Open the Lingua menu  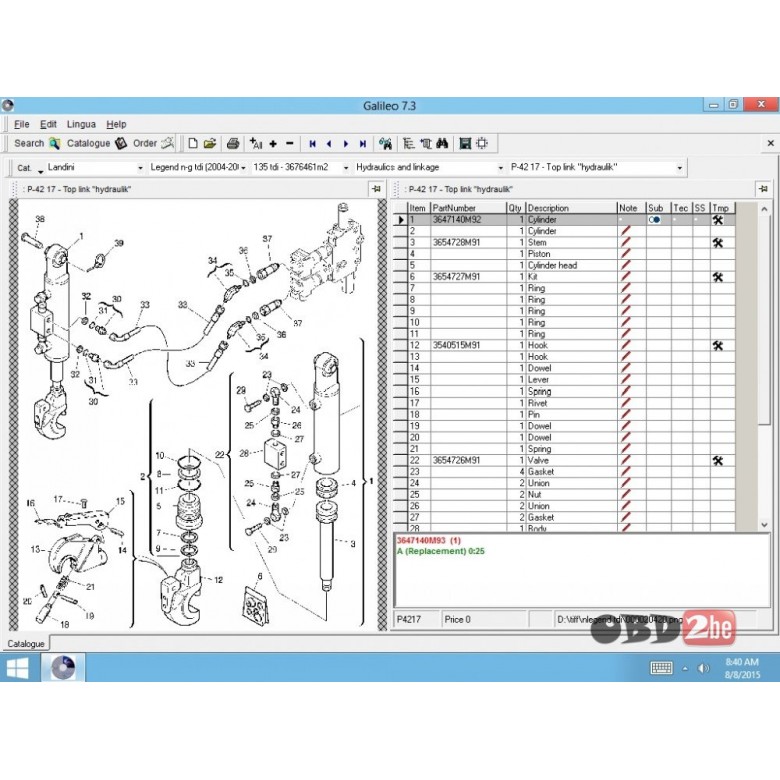click(81, 124)
